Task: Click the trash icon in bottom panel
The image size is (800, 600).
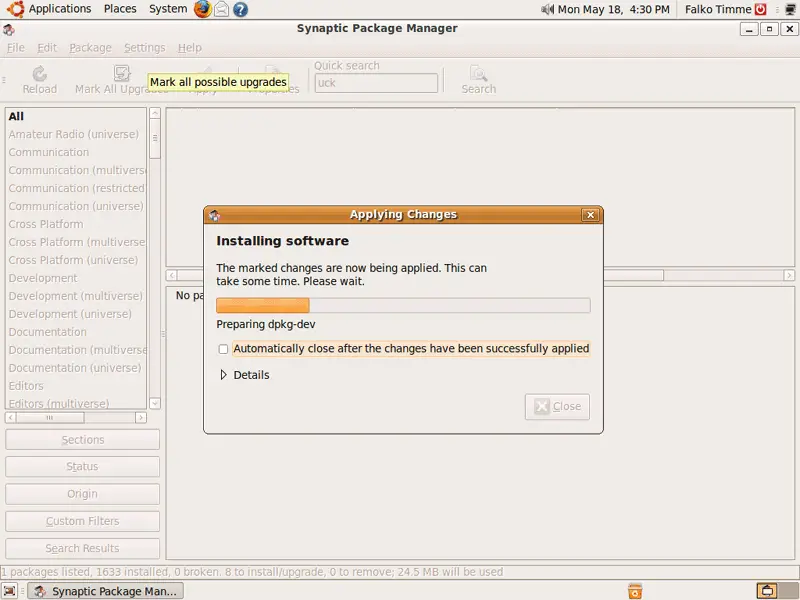Action: [x=635, y=591]
